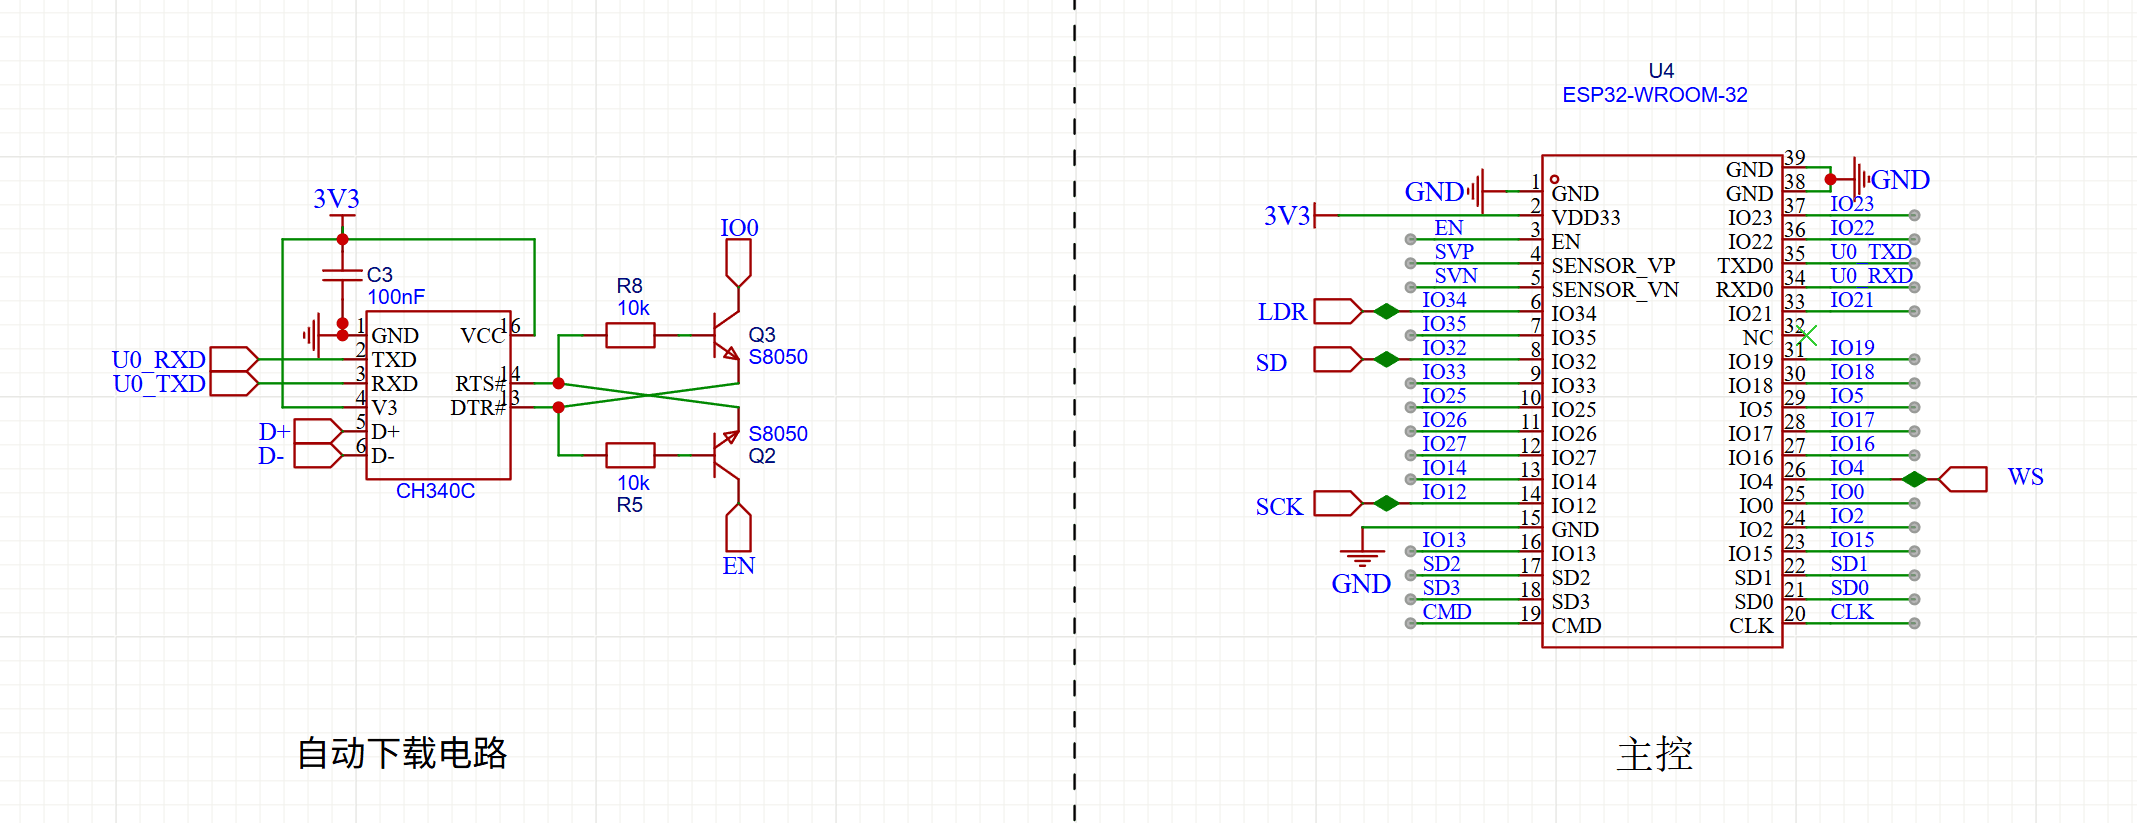Click the 100nF capacitor value
2137x823 pixels.
396,297
